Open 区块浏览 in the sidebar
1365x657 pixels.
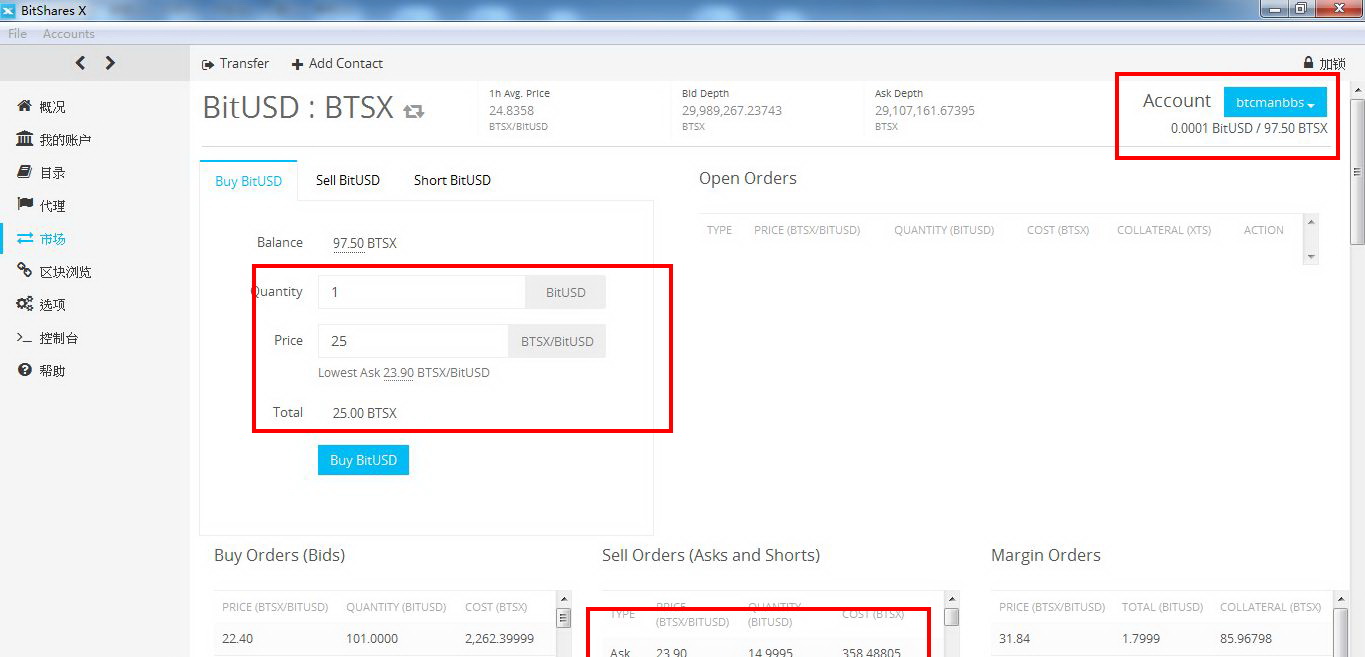65,272
